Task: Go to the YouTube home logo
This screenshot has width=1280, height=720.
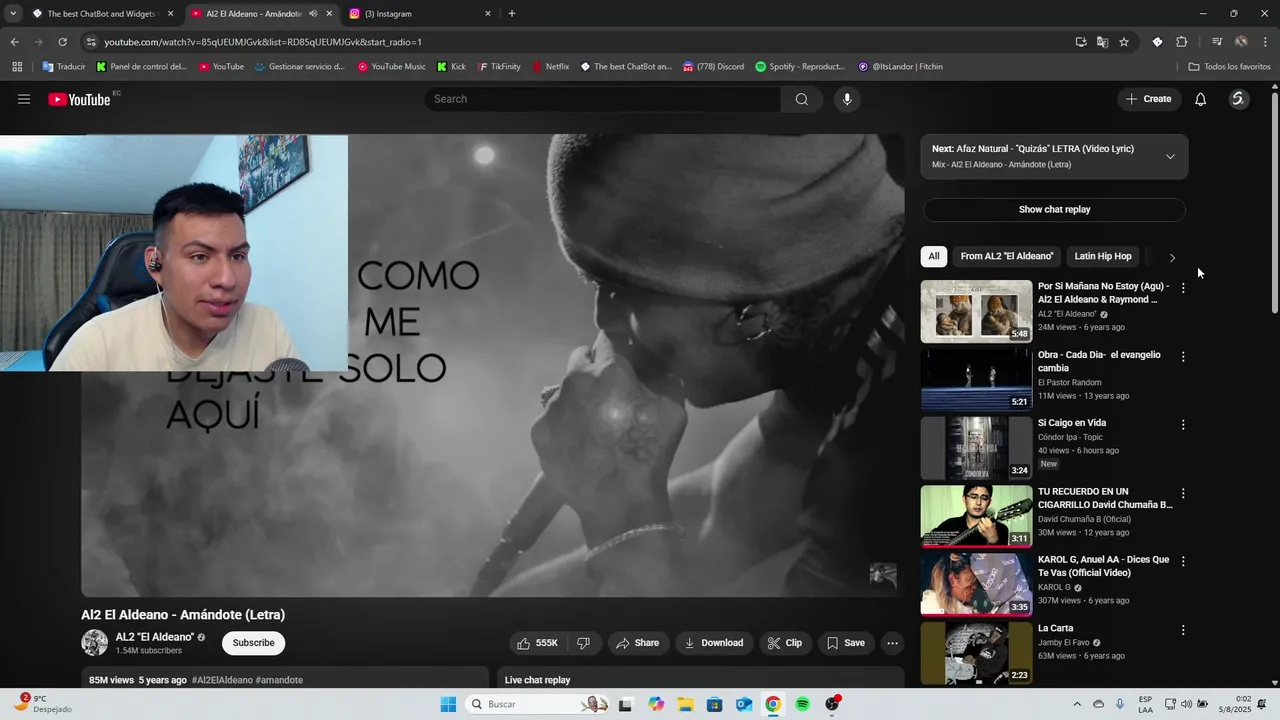Action: coord(79,99)
